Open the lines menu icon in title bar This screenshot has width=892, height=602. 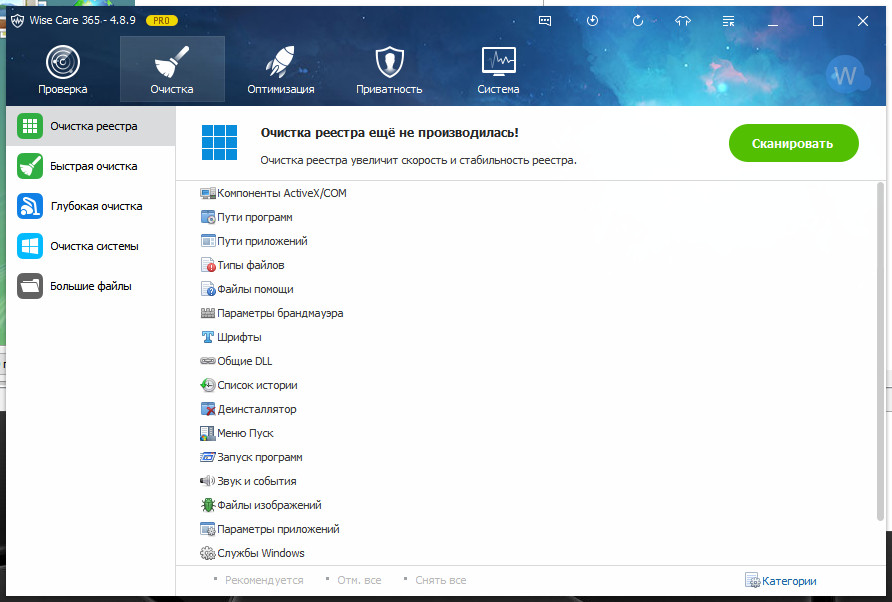coord(728,21)
